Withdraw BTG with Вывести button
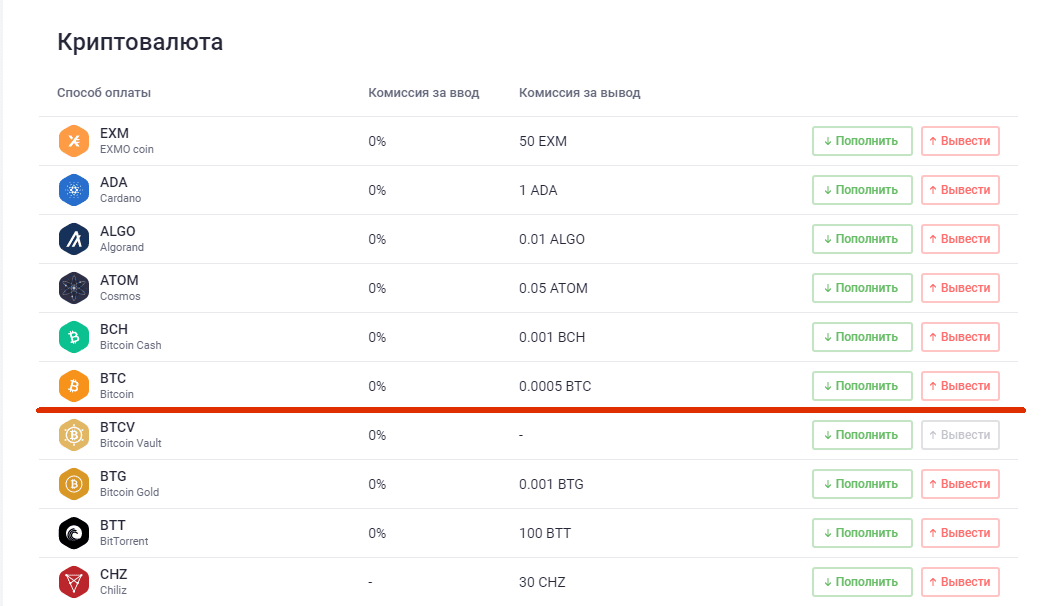Viewport: 1048px width, 606px height. click(960, 484)
